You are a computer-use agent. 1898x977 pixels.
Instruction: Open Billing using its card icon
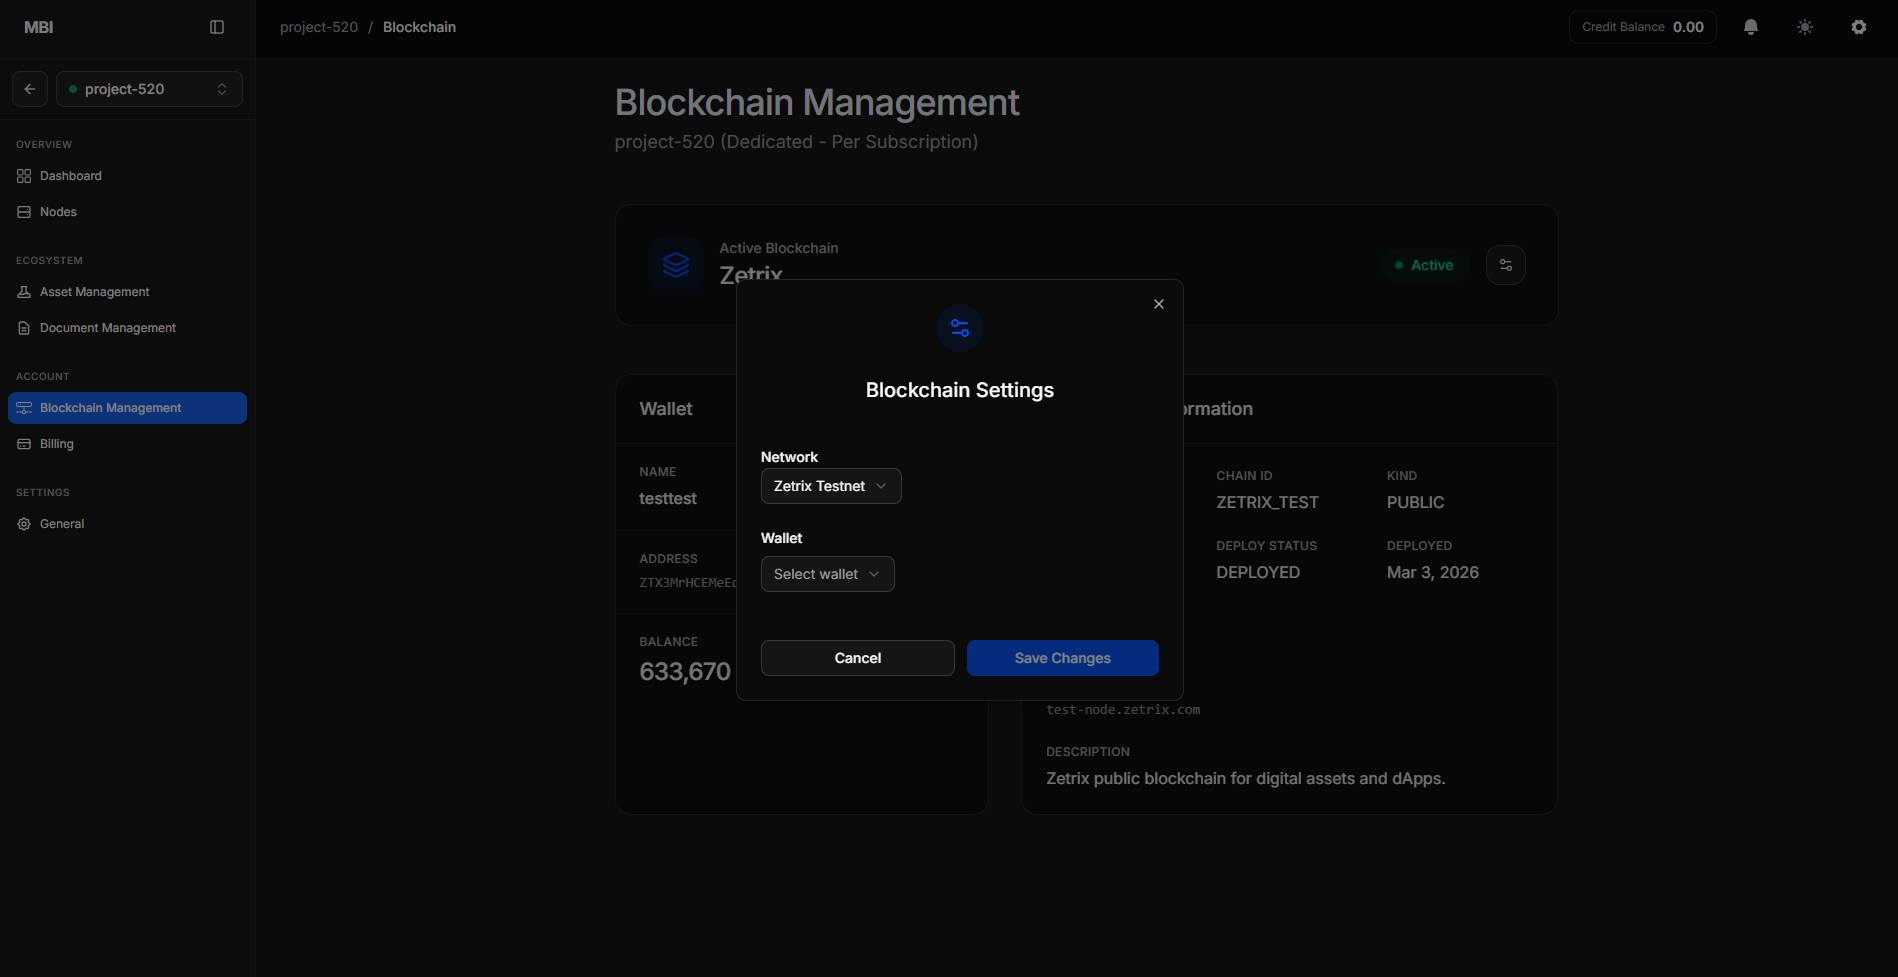(x=22, y=443)
